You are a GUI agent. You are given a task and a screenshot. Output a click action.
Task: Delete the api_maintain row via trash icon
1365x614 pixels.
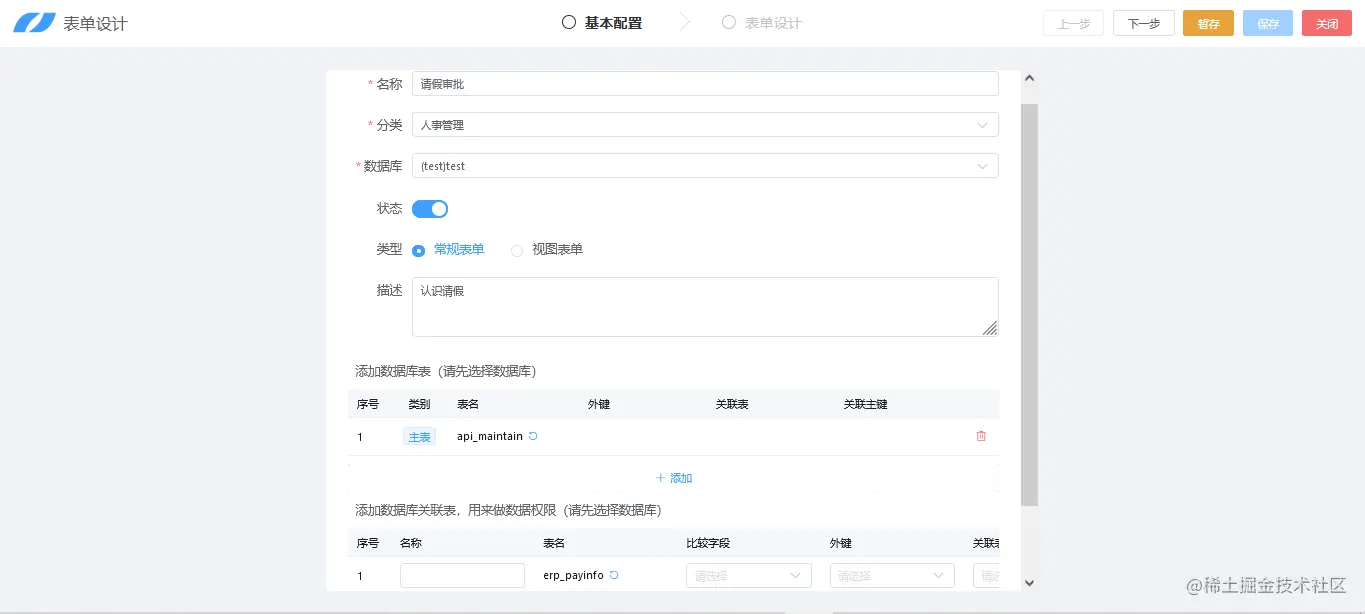tap(981, 435)
